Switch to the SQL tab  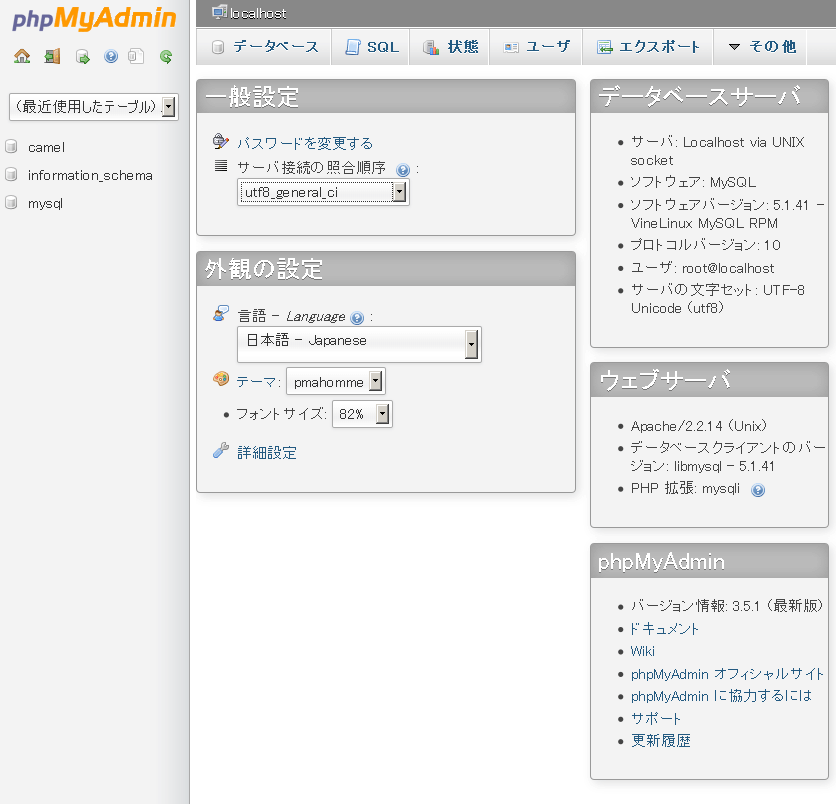coord(372,47)
